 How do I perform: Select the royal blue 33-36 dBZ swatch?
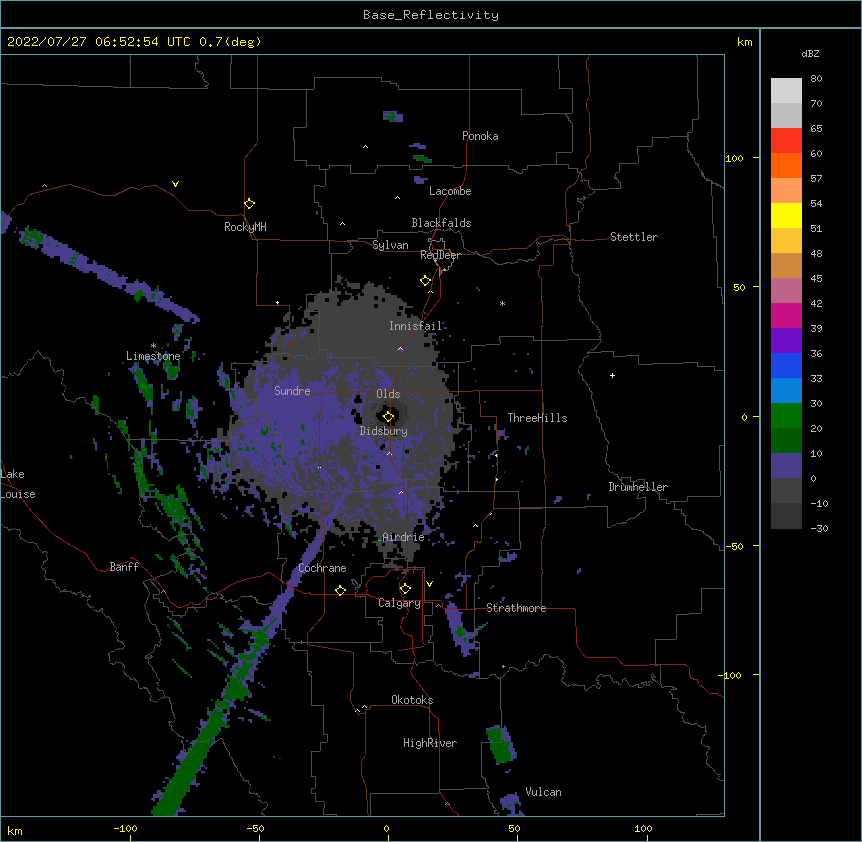pyautogui.click(x=786, y=365)
